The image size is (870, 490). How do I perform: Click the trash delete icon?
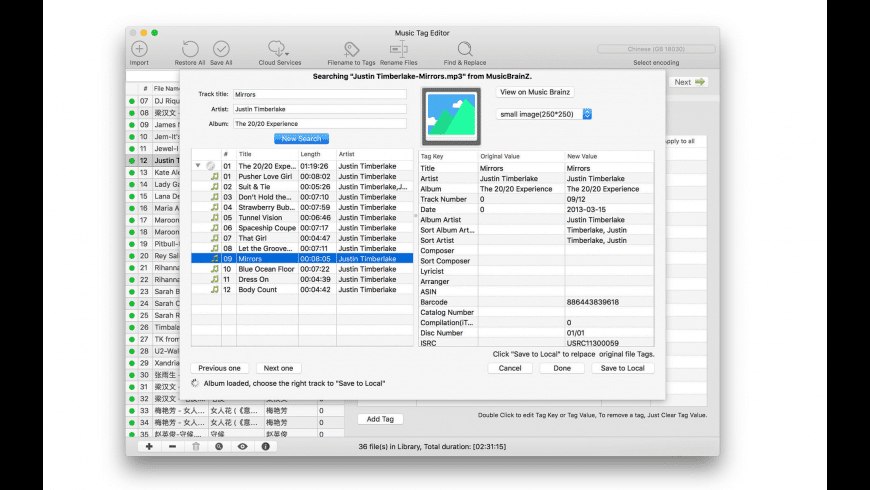point(196,446)
